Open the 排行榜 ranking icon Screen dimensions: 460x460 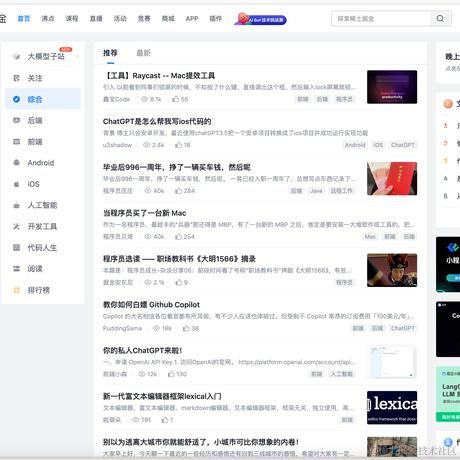tap(16, 290)
